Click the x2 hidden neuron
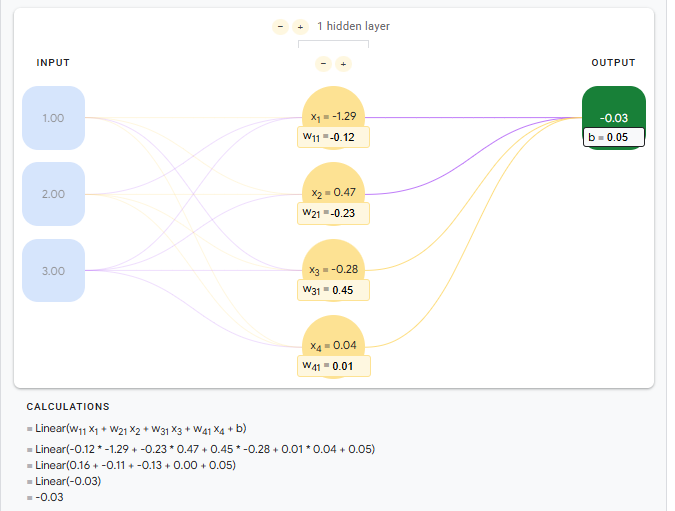This screenshot has height=511, width=675. pos(333,186)
